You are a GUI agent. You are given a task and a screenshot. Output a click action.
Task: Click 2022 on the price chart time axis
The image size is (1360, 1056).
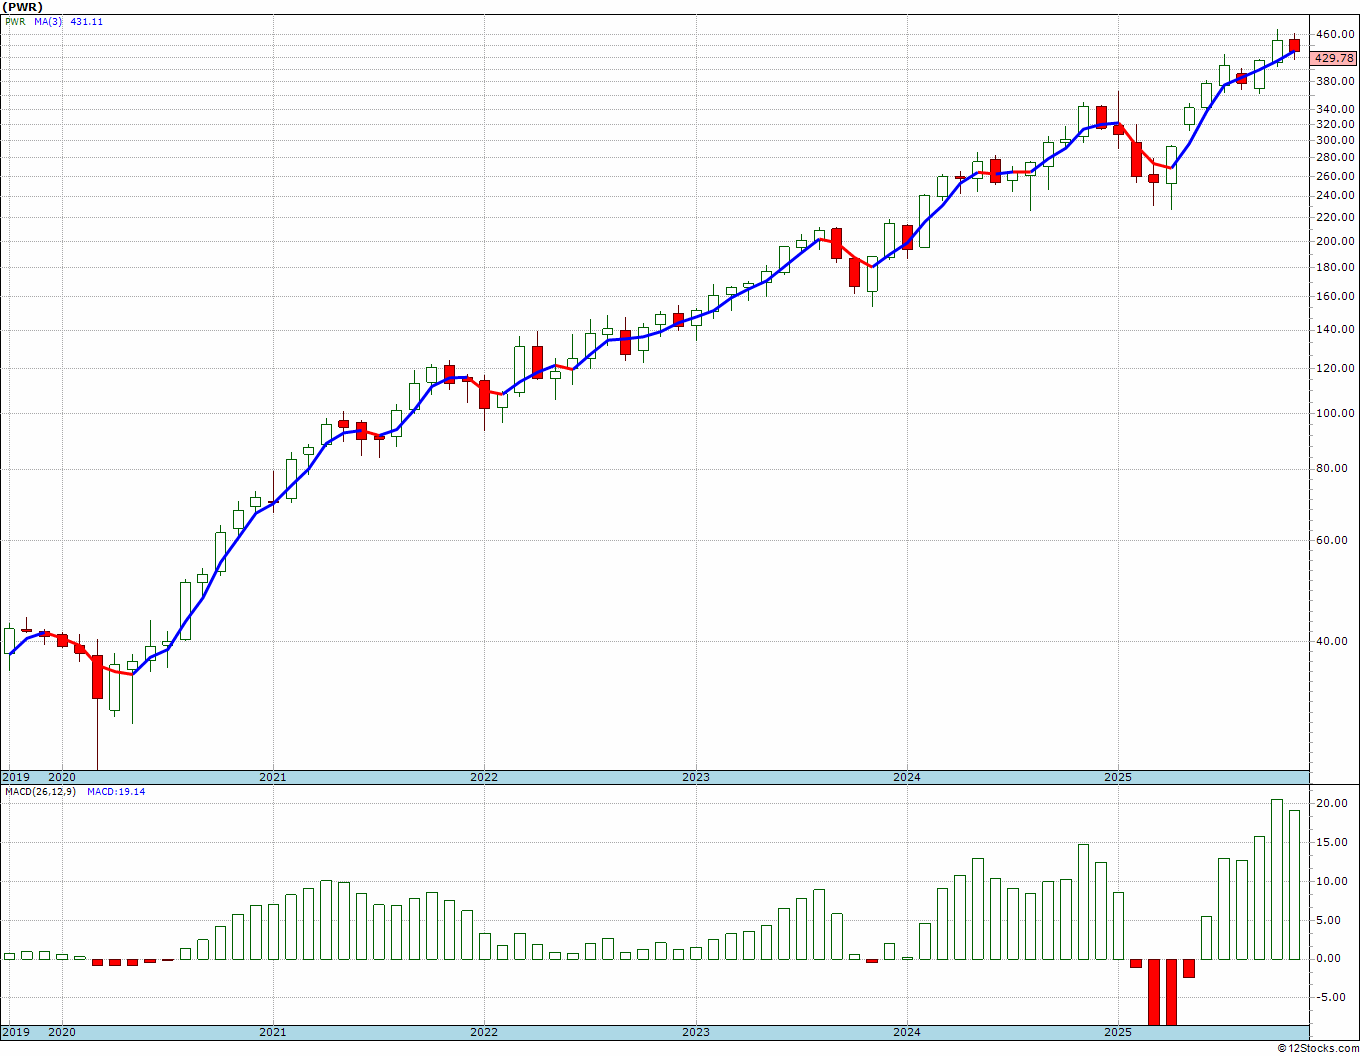484,777
